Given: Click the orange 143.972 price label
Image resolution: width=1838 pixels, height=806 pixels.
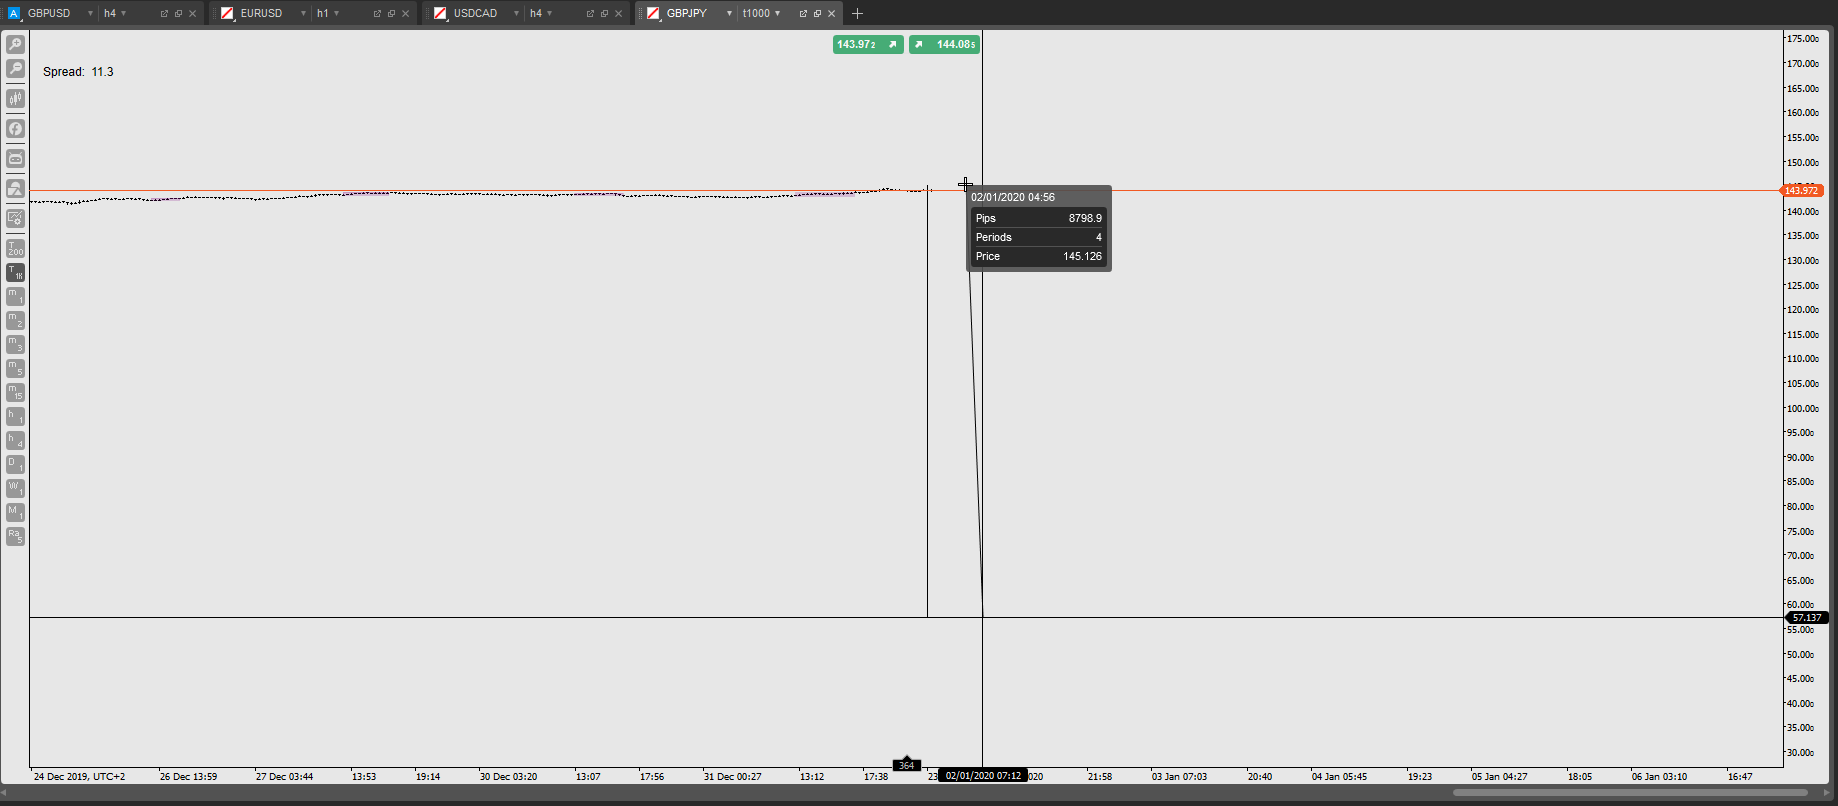Looking at the screenshot, I should tap(1803, 190).
